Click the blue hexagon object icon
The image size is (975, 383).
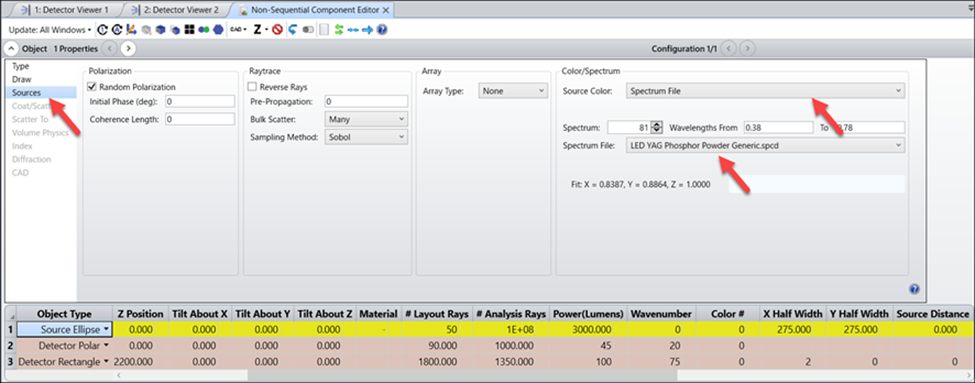coord(218,29)
